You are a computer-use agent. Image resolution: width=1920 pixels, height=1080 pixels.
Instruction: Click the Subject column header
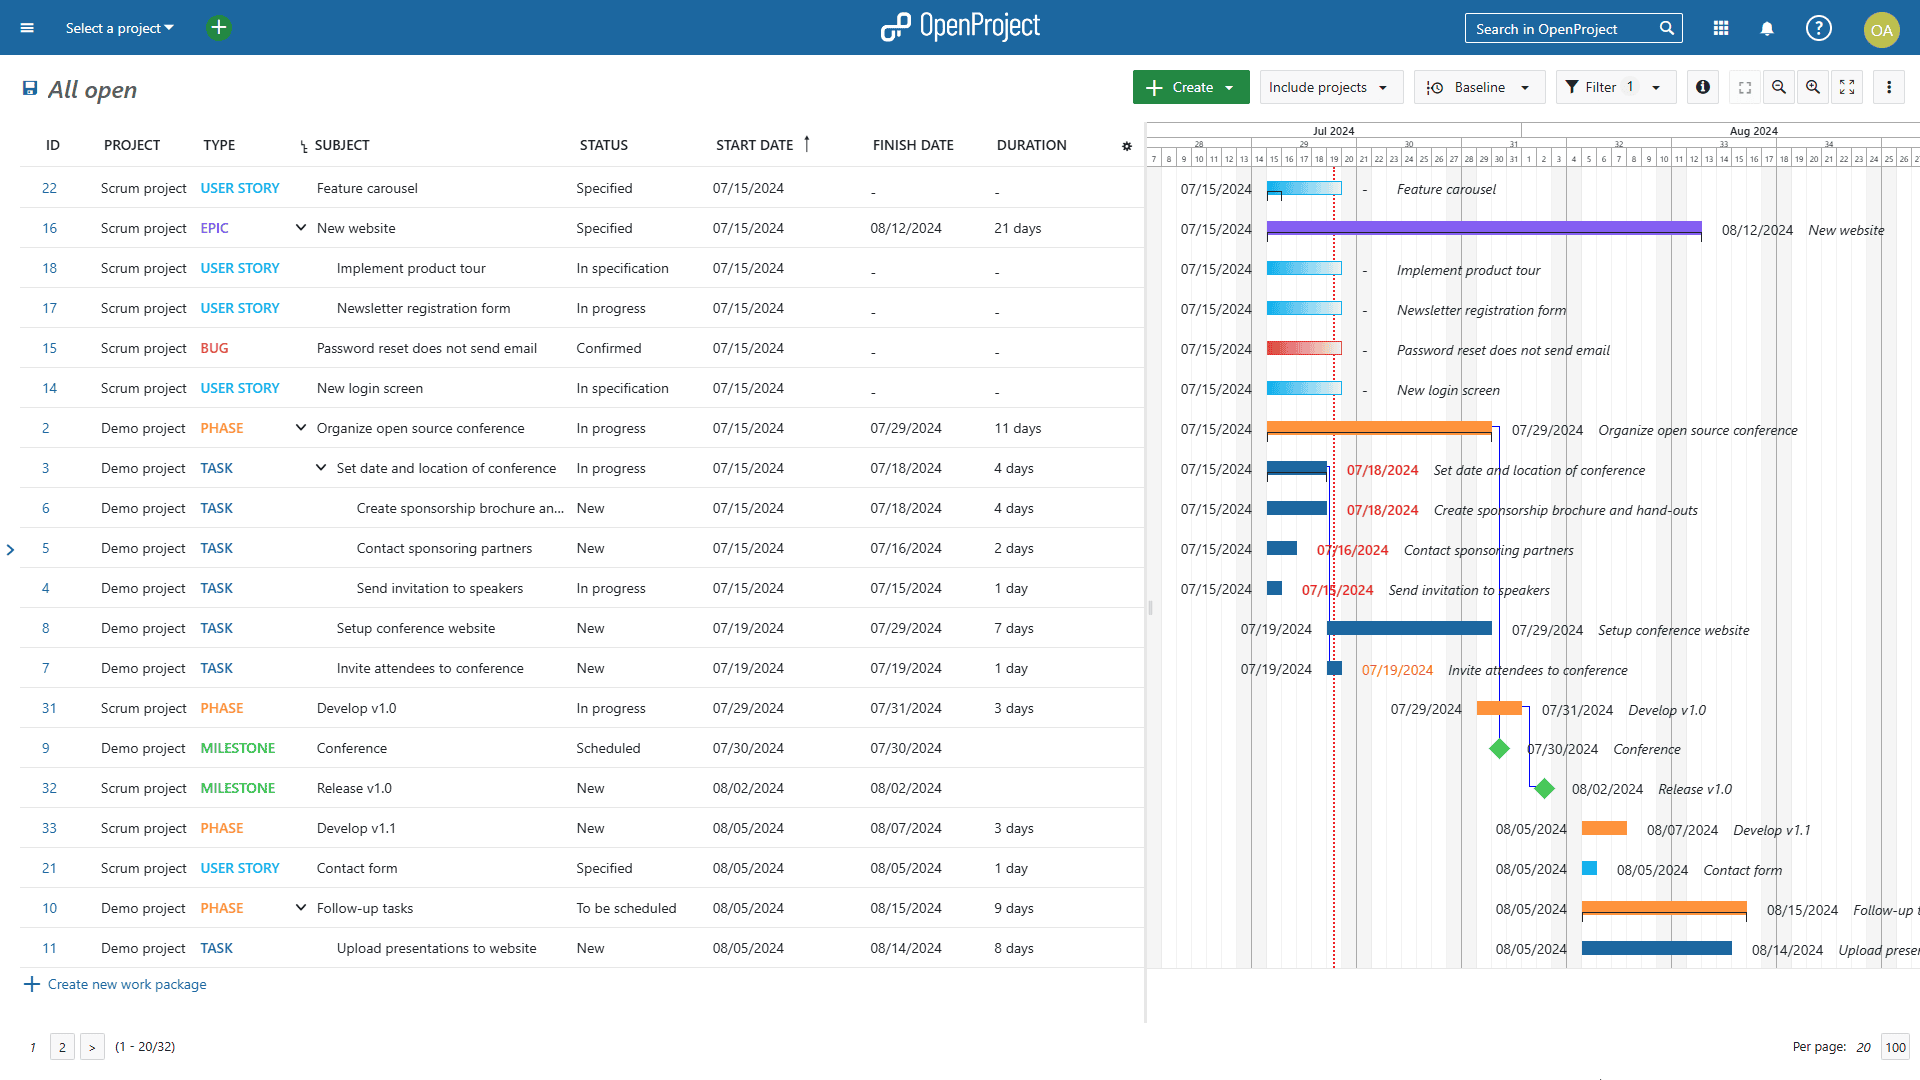pyautogui.click(x=342, y=145)
